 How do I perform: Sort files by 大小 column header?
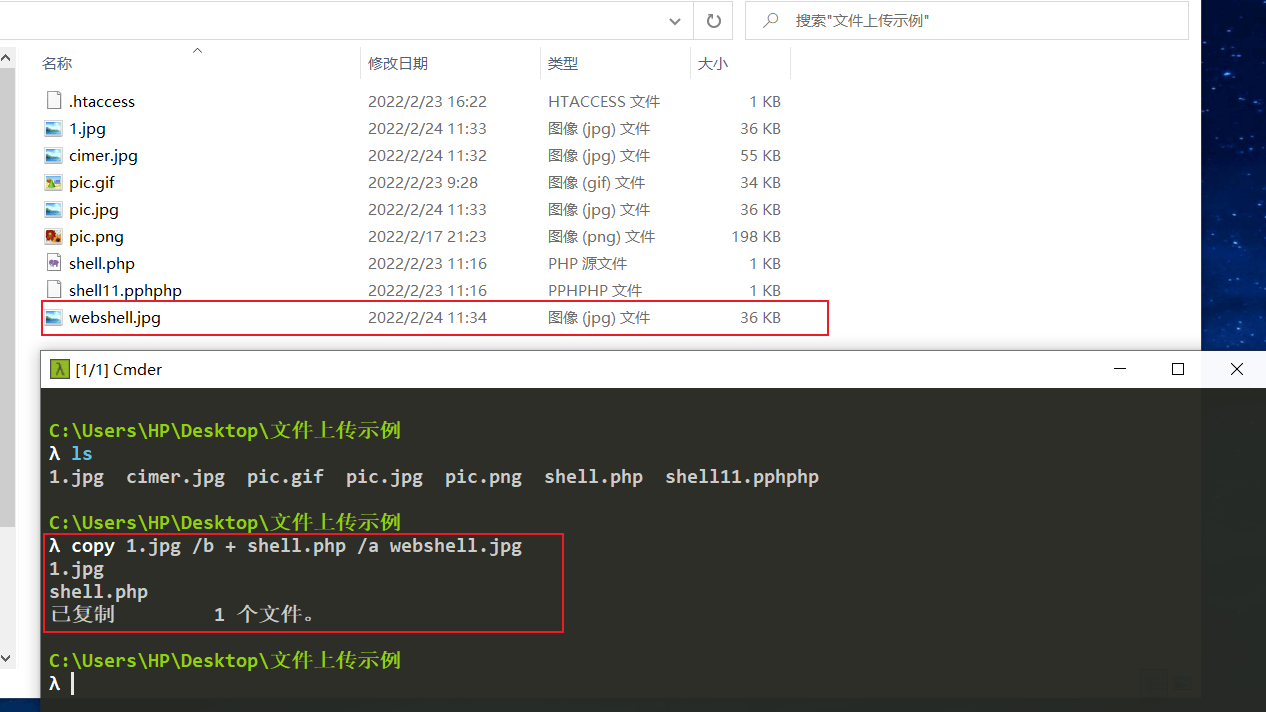coord(712,63)
